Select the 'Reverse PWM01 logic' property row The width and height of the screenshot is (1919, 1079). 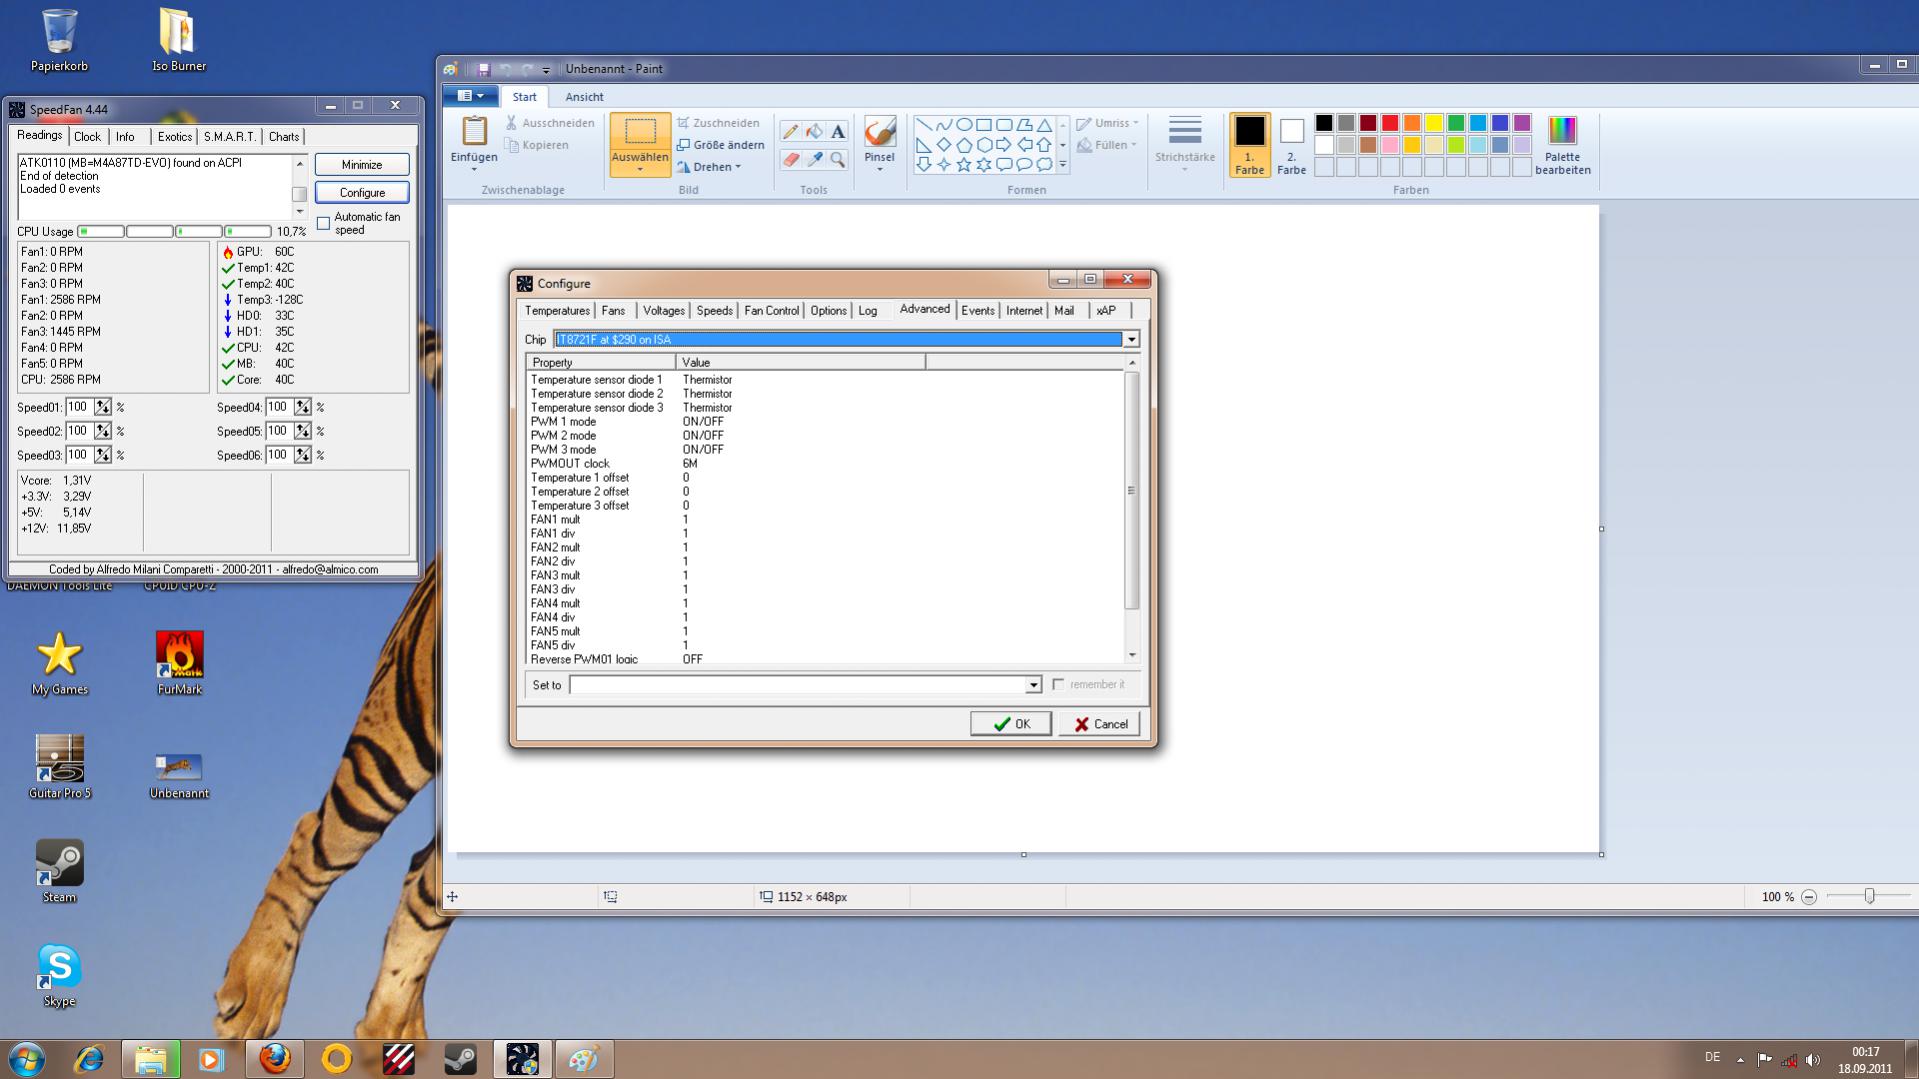(x=825, y=659)
